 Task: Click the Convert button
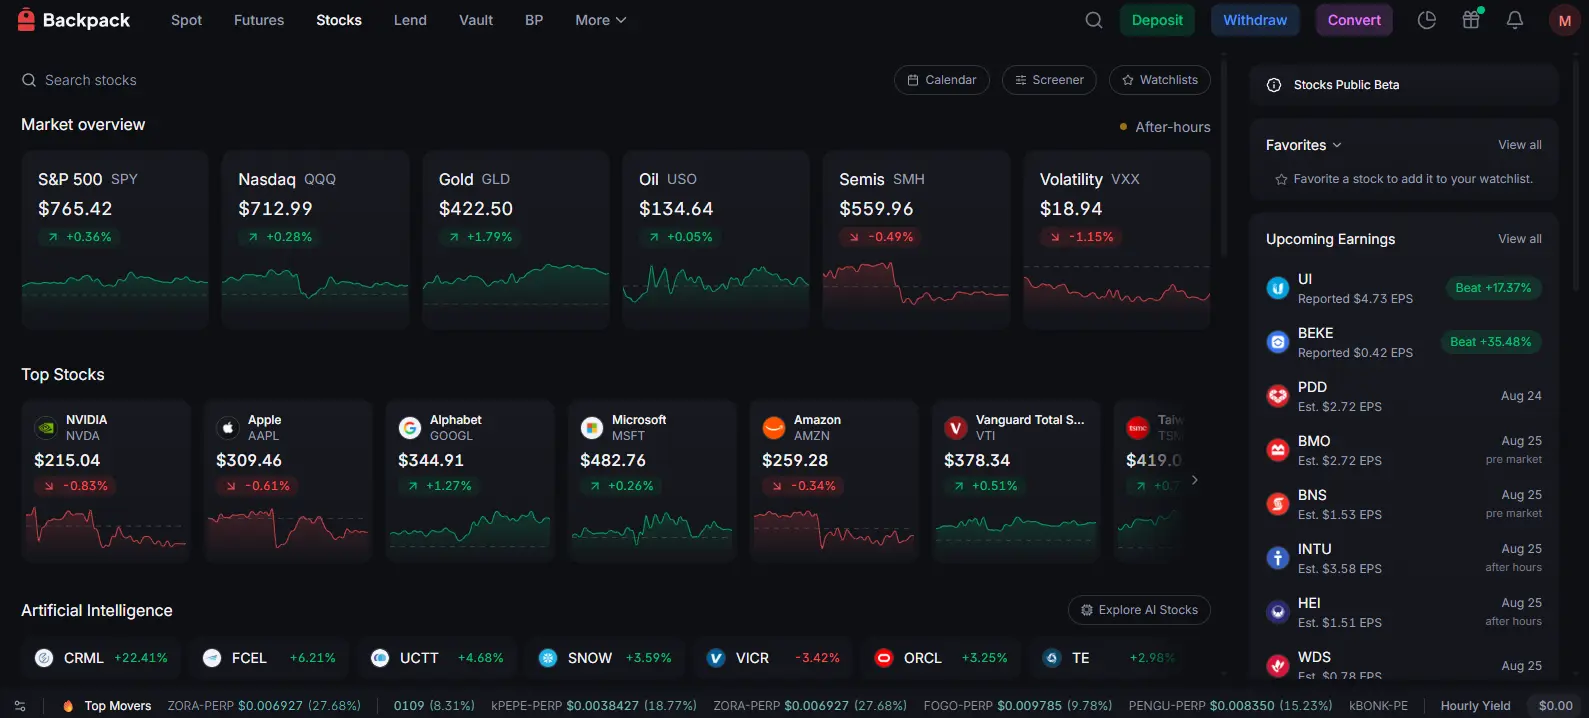point(1354,20)
